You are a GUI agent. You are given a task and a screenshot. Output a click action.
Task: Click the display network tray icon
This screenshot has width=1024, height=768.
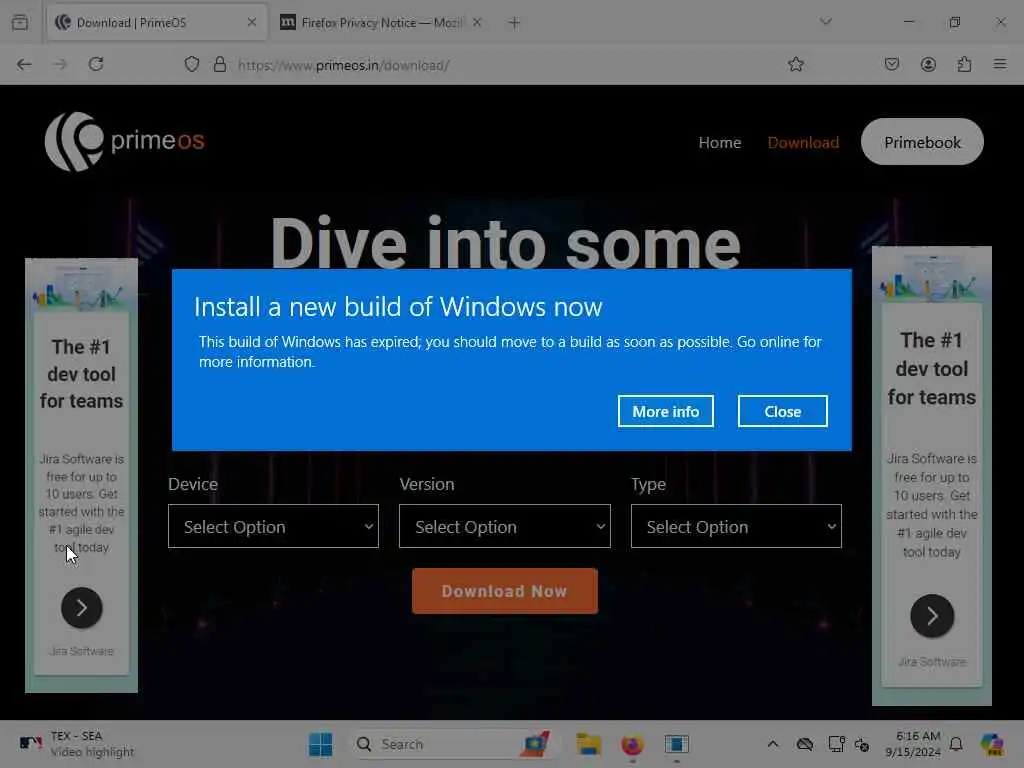836,744
